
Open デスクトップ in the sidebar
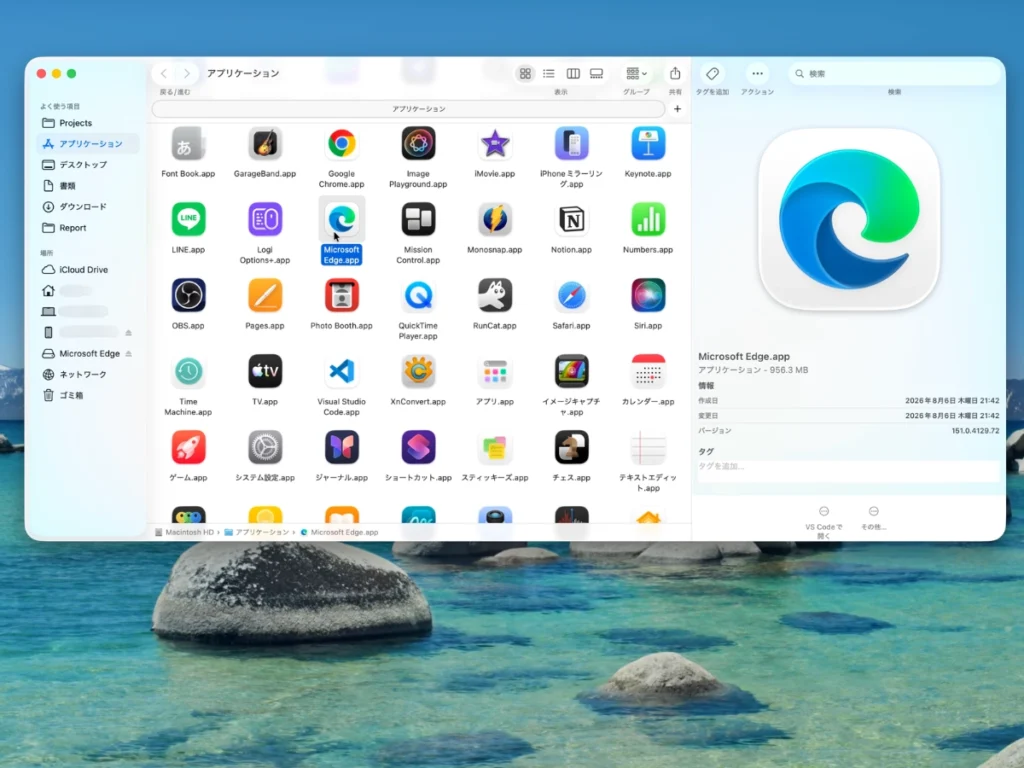click(x=88, y=165)
